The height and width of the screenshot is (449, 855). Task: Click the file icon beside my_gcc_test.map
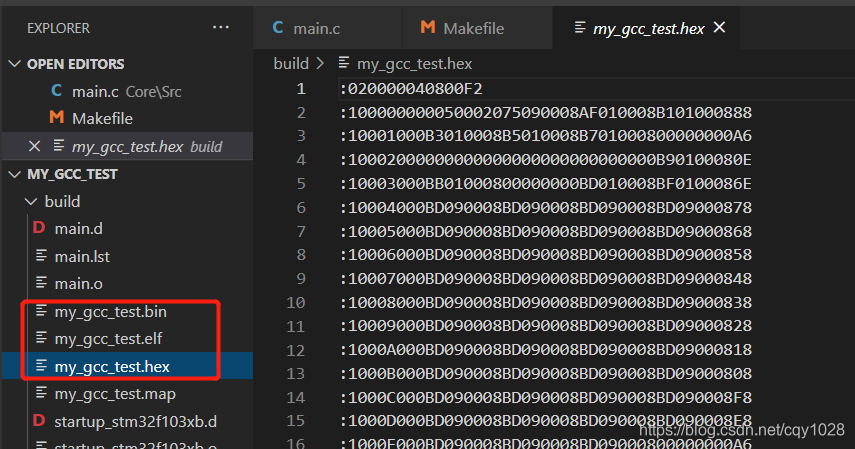(x=41, y=393)
